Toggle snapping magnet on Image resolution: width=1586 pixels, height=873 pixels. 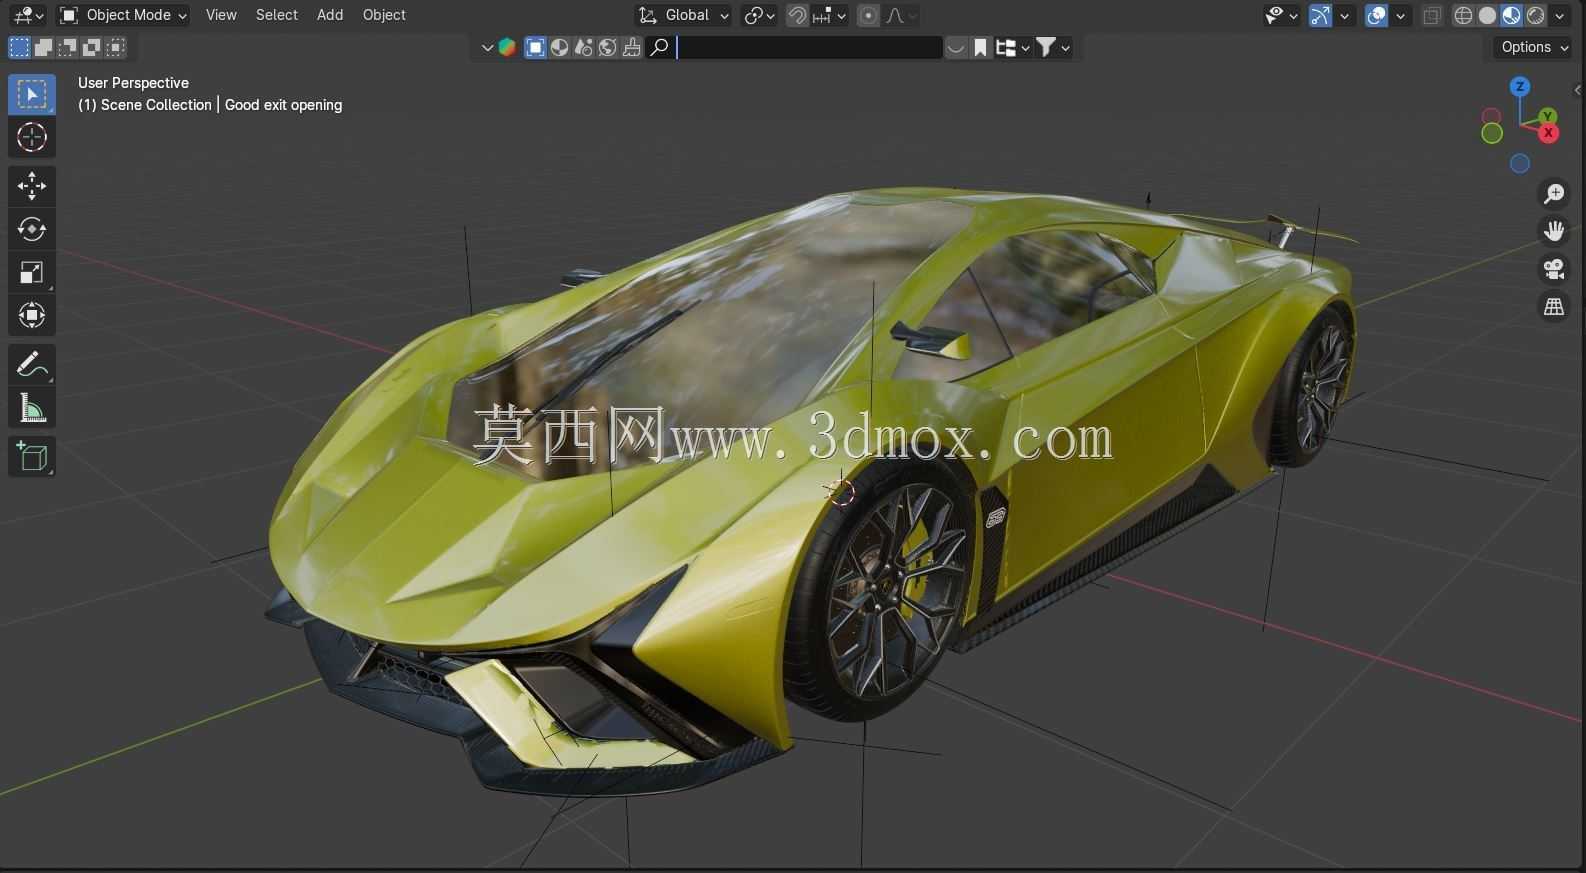coord(797,15)
